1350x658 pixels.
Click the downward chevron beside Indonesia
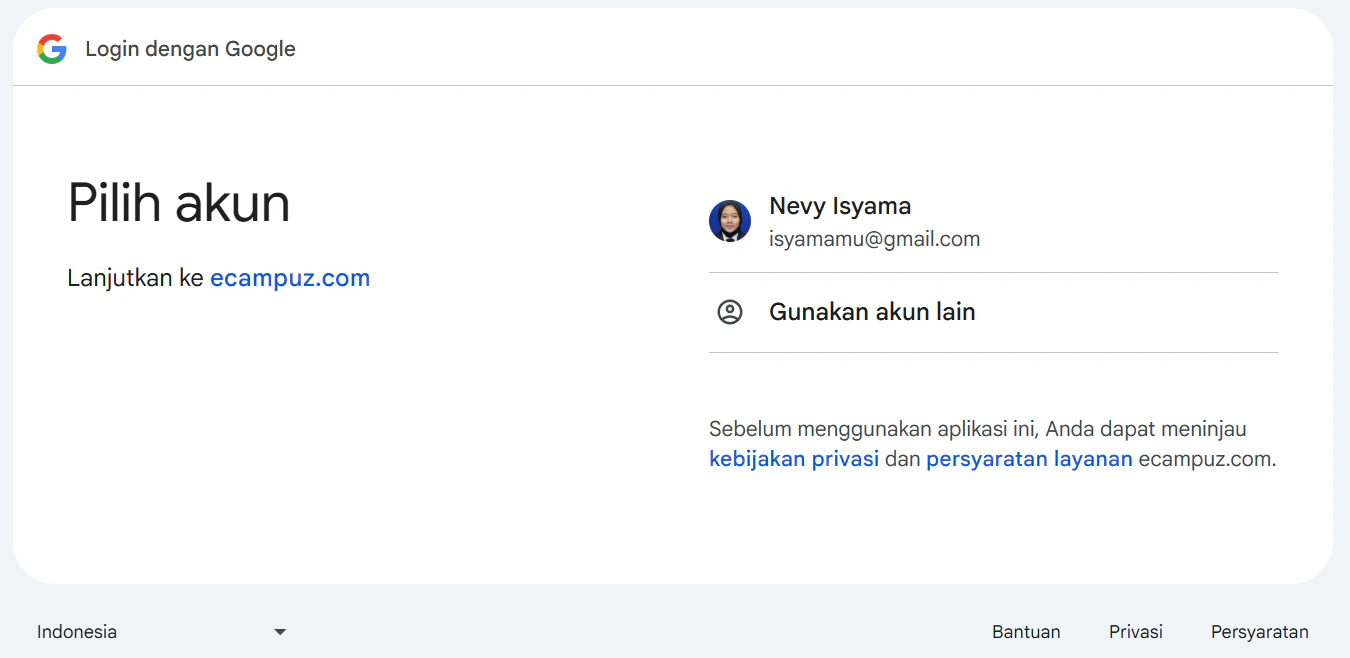point(280,631)
